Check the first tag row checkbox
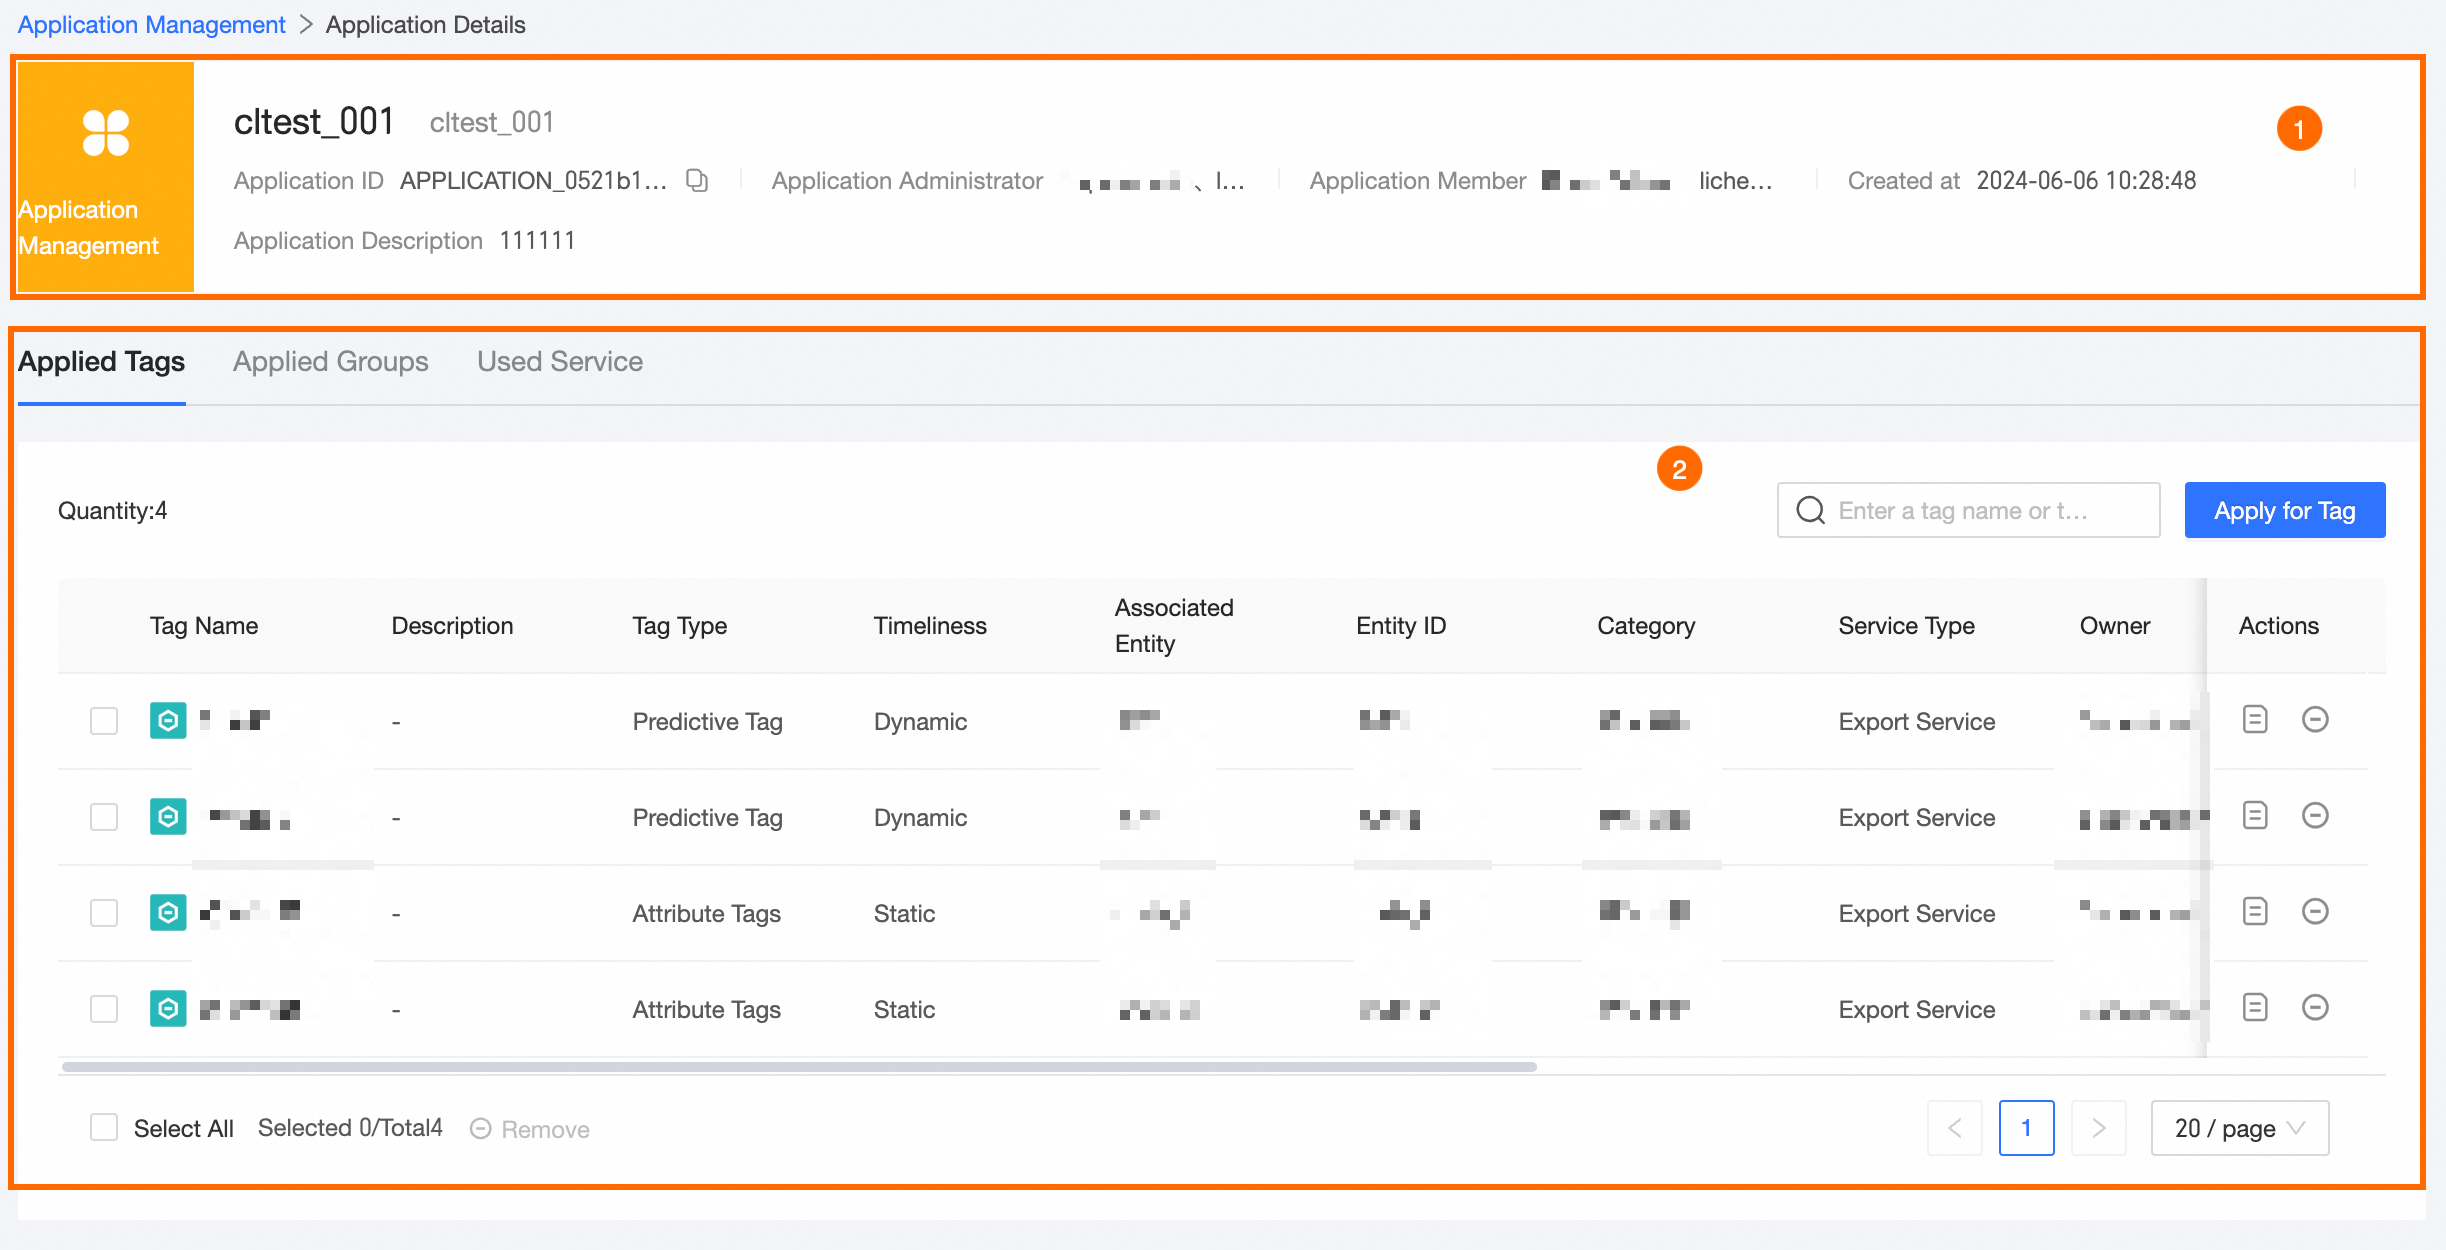This screenshot has width=2446, height=1250. 104,721
